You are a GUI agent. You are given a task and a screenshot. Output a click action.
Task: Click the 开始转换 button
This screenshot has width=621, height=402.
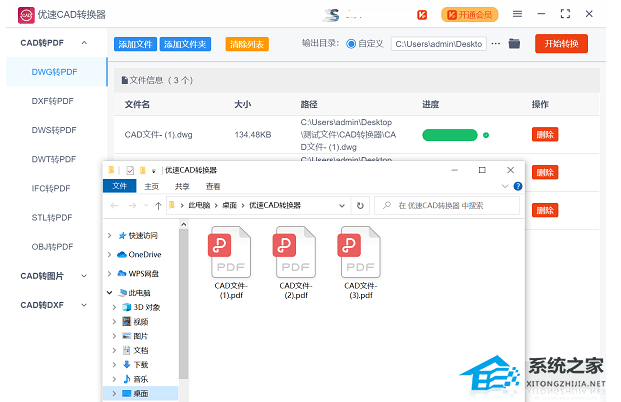(561, 44)
